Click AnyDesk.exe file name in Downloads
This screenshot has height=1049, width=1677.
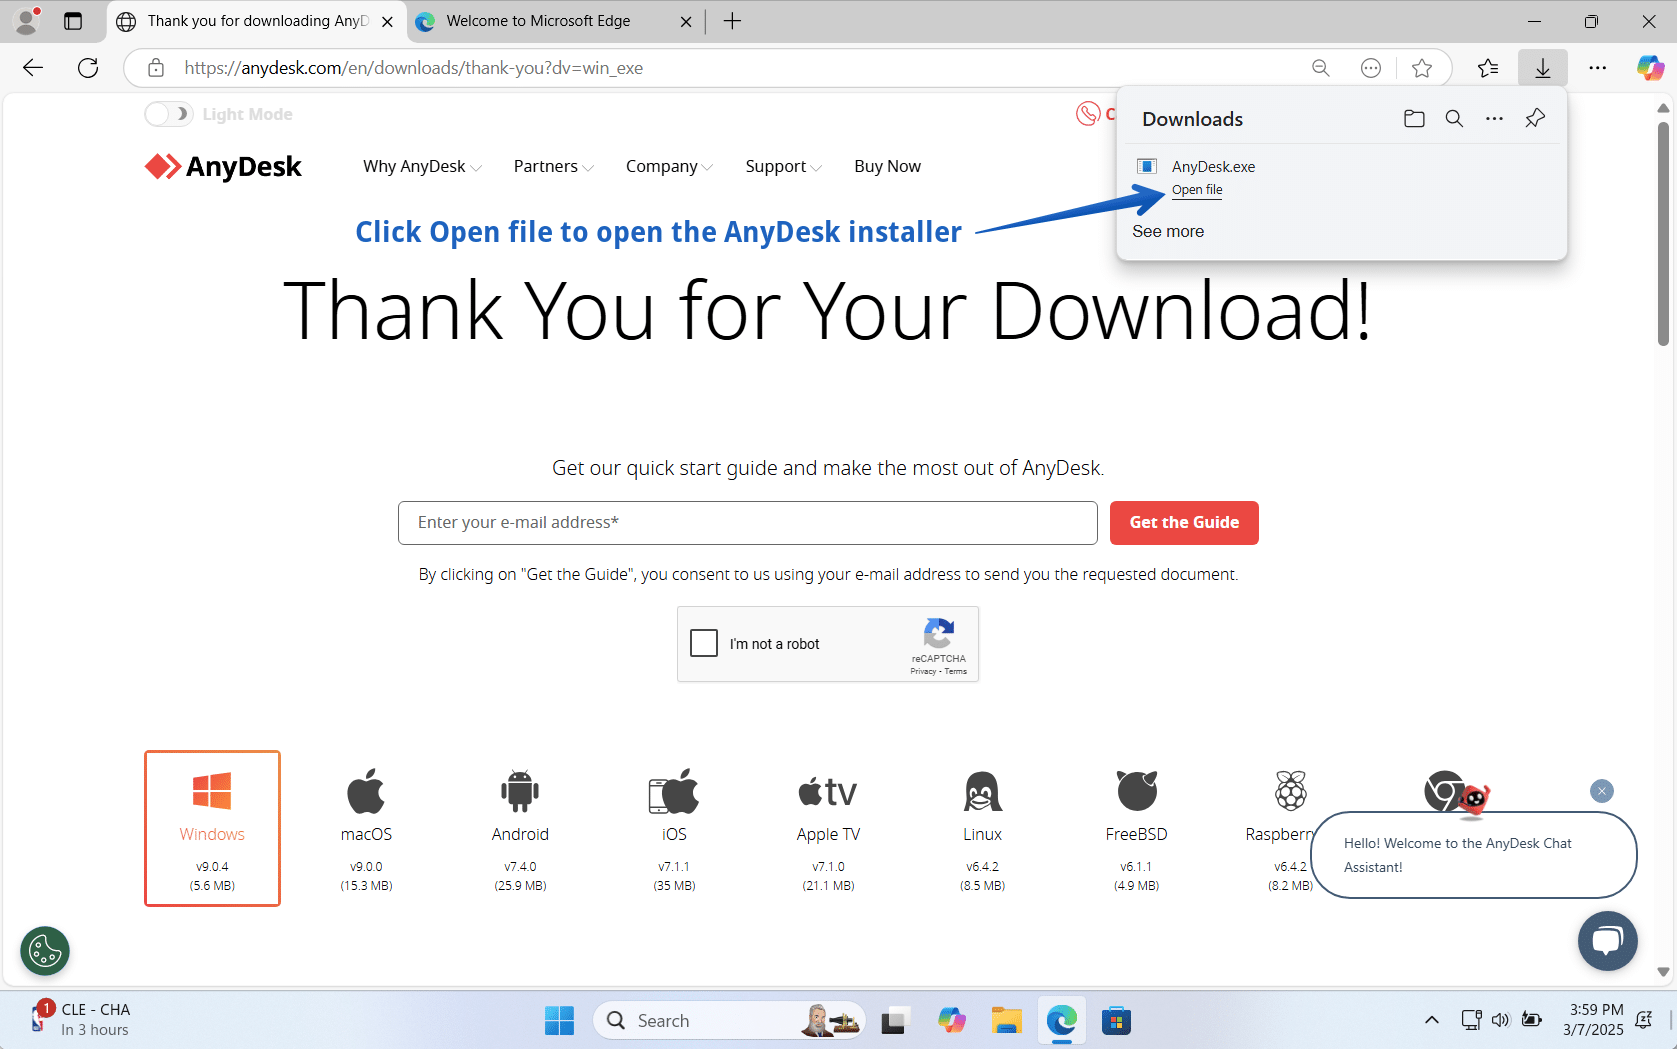coord(1213,167)
